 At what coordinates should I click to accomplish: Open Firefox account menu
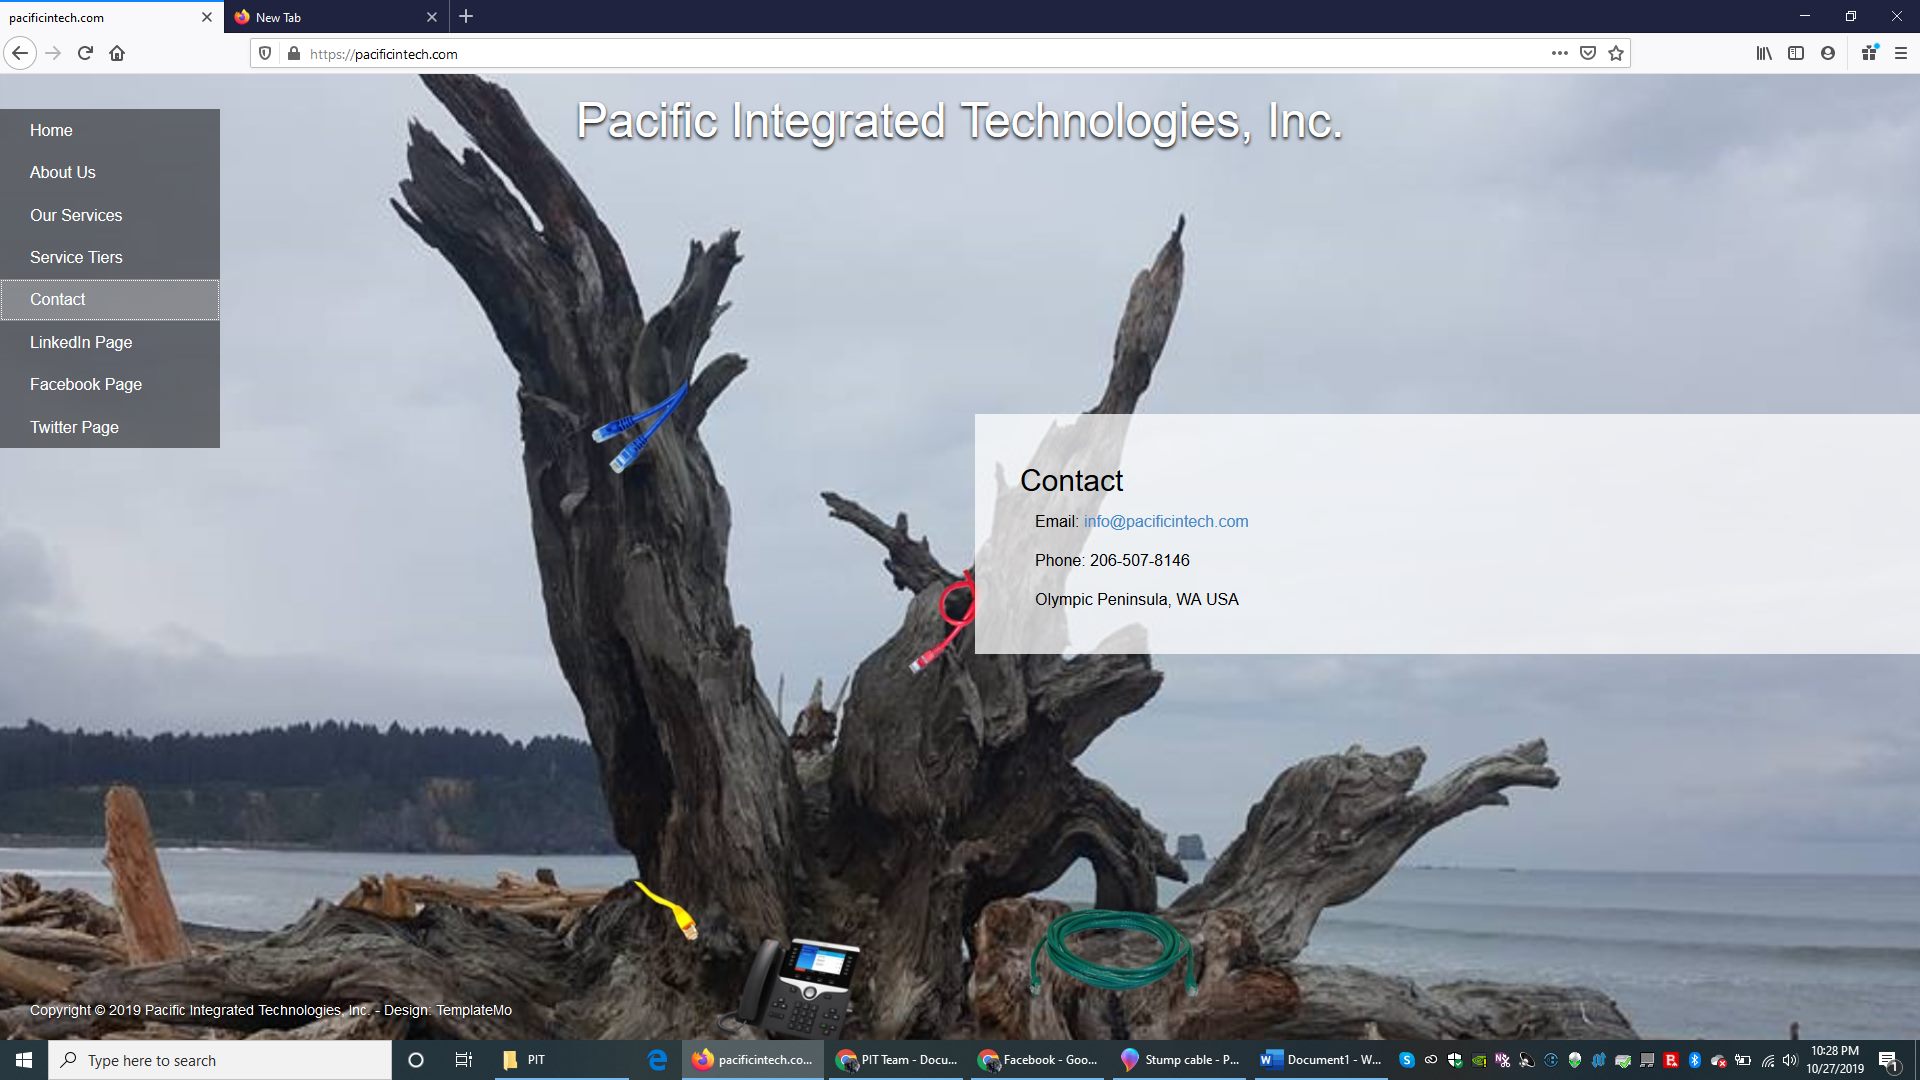[x=1828, y=53]
